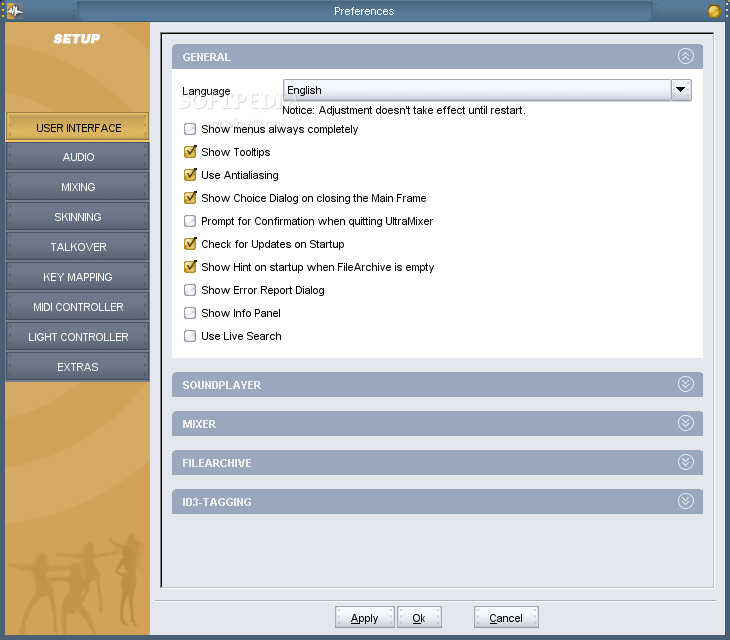Click the Apply button

(365, 617)
